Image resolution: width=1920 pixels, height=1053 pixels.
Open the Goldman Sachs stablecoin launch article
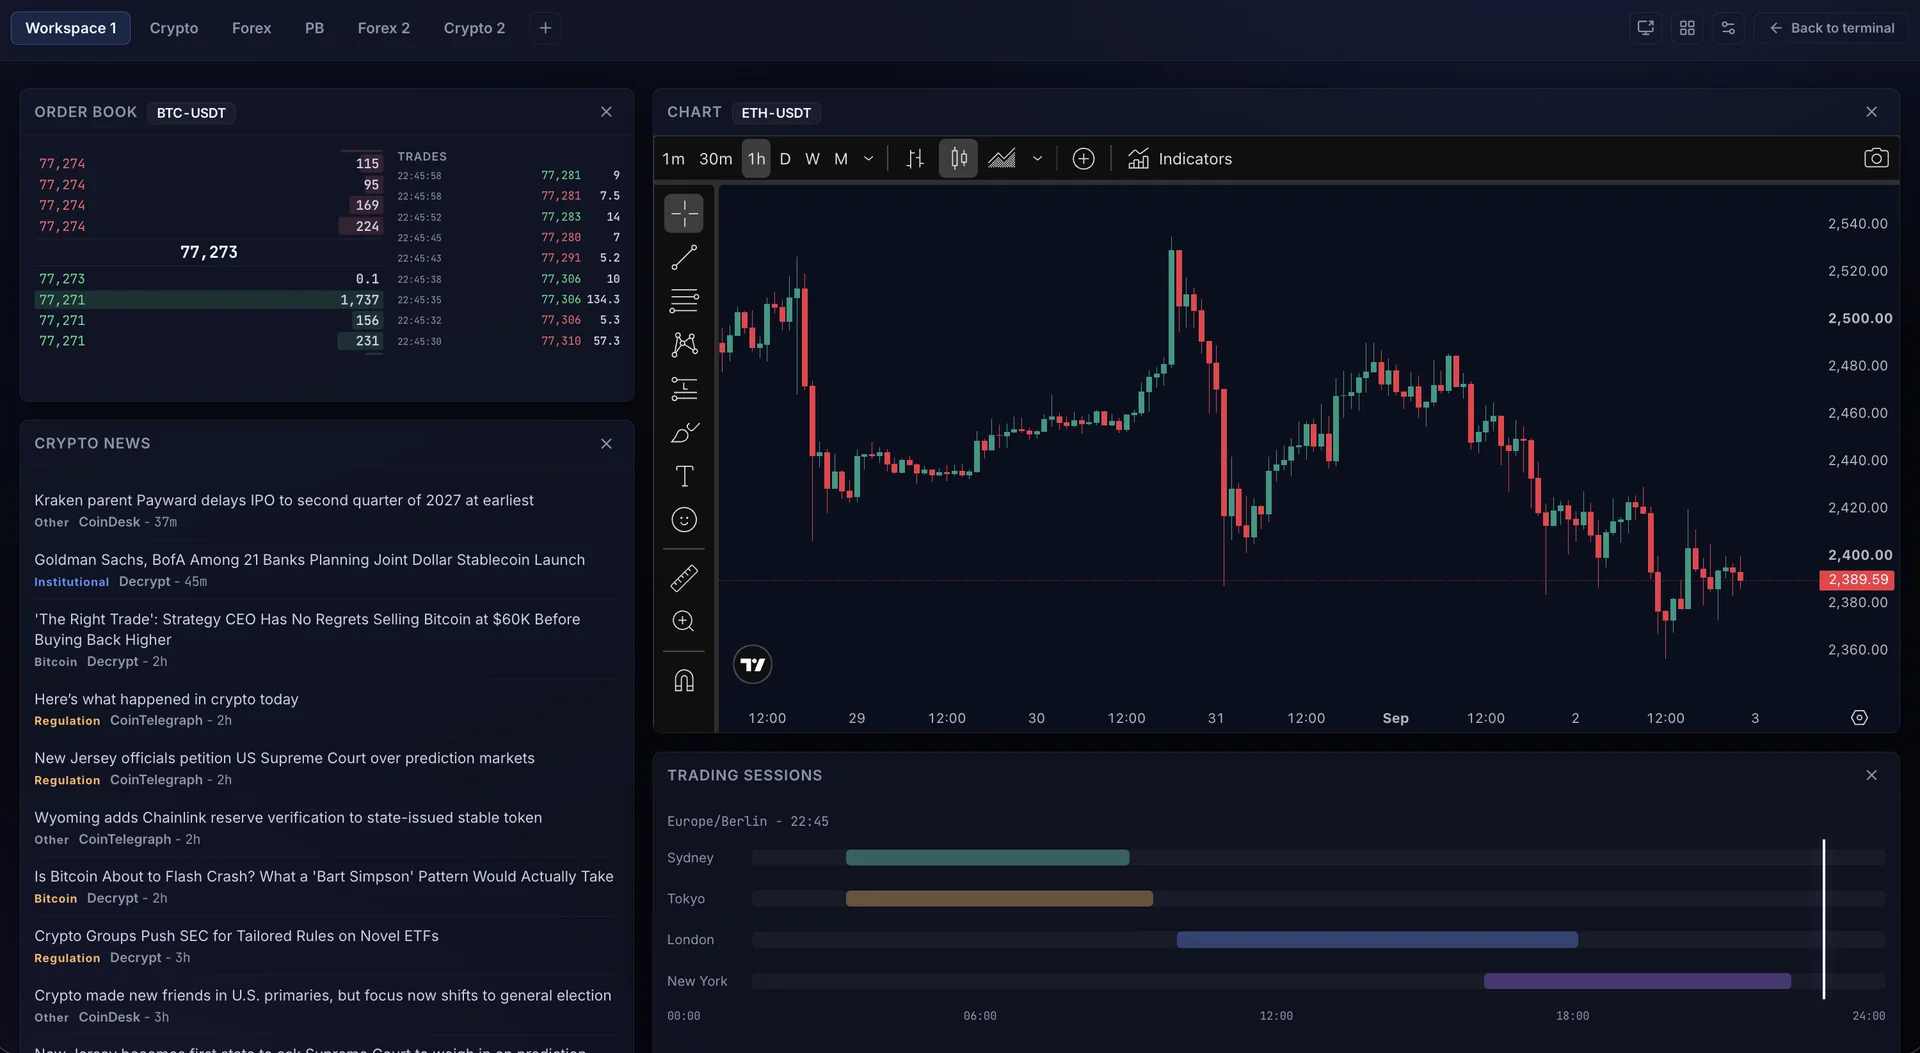pos(310,560)
